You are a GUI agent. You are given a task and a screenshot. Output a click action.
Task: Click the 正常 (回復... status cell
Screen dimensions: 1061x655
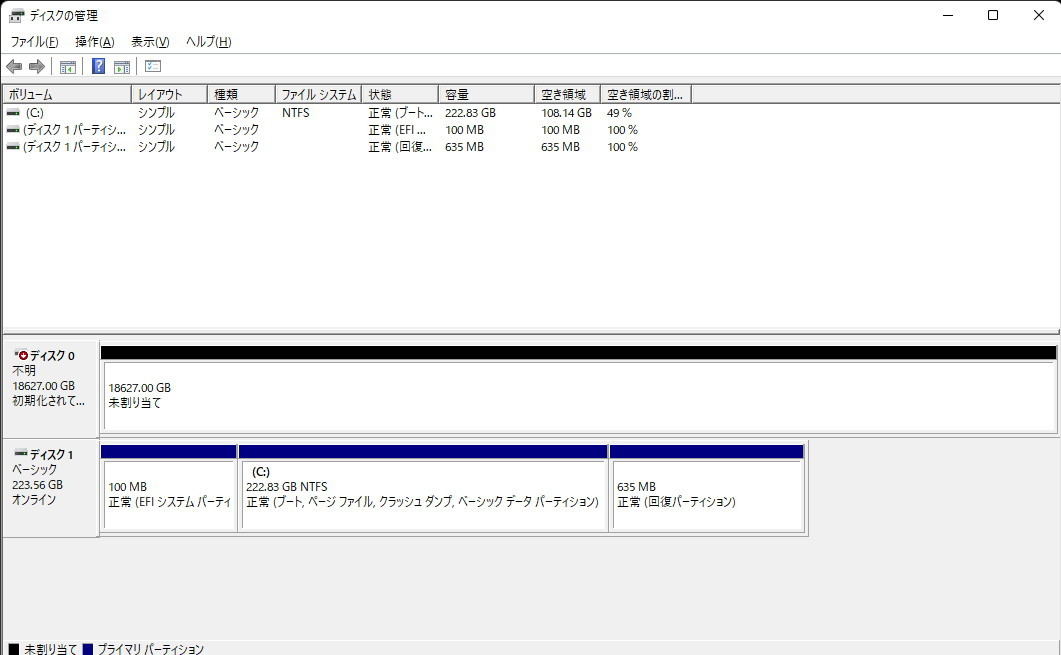click(400, 147)
